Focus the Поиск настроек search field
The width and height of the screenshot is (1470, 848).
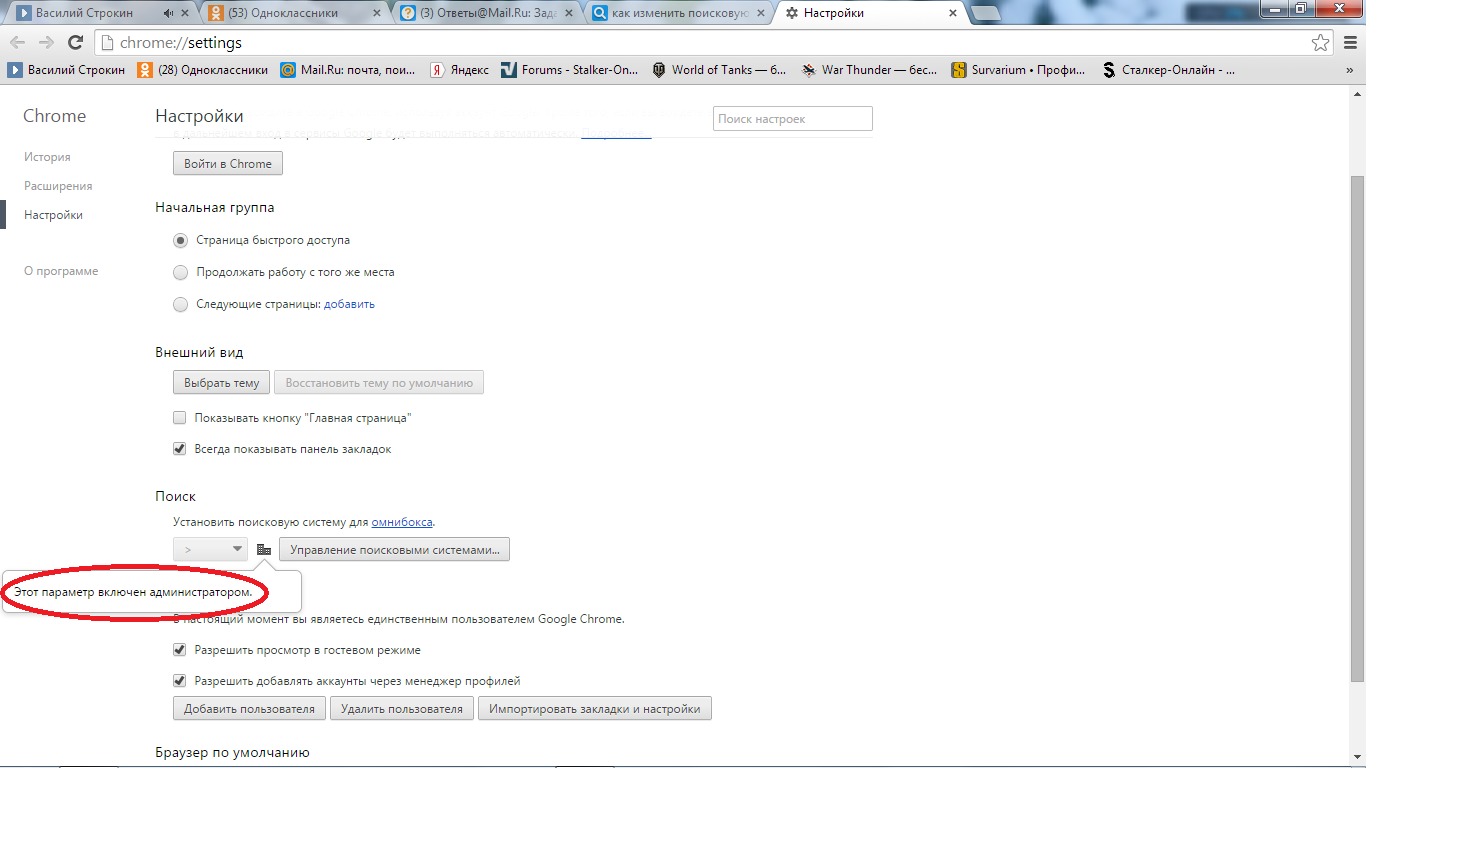coord(793,119)
